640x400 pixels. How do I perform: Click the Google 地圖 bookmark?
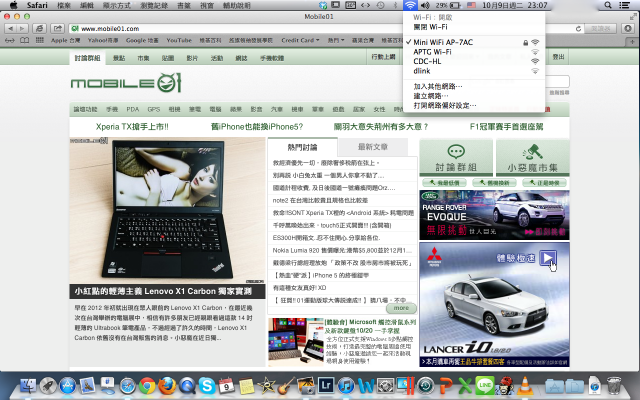(142, 40)
